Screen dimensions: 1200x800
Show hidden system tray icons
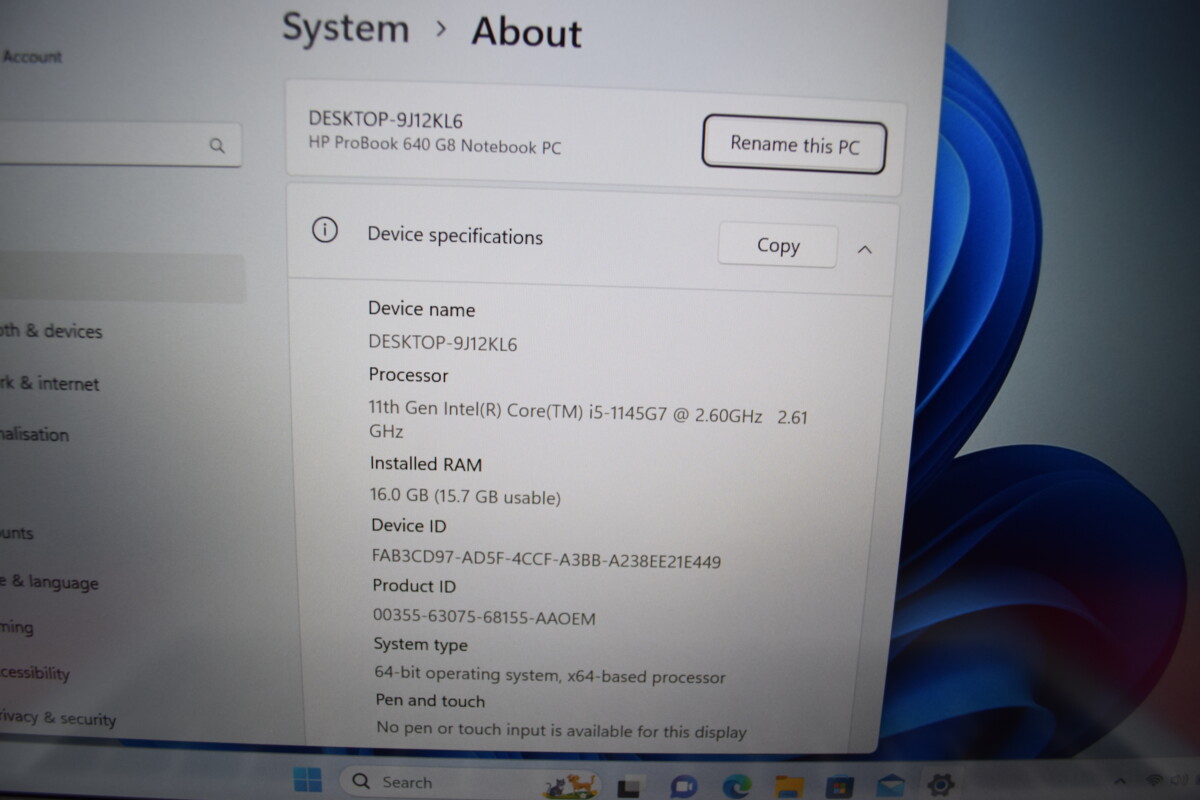(x=1120, y=781)
